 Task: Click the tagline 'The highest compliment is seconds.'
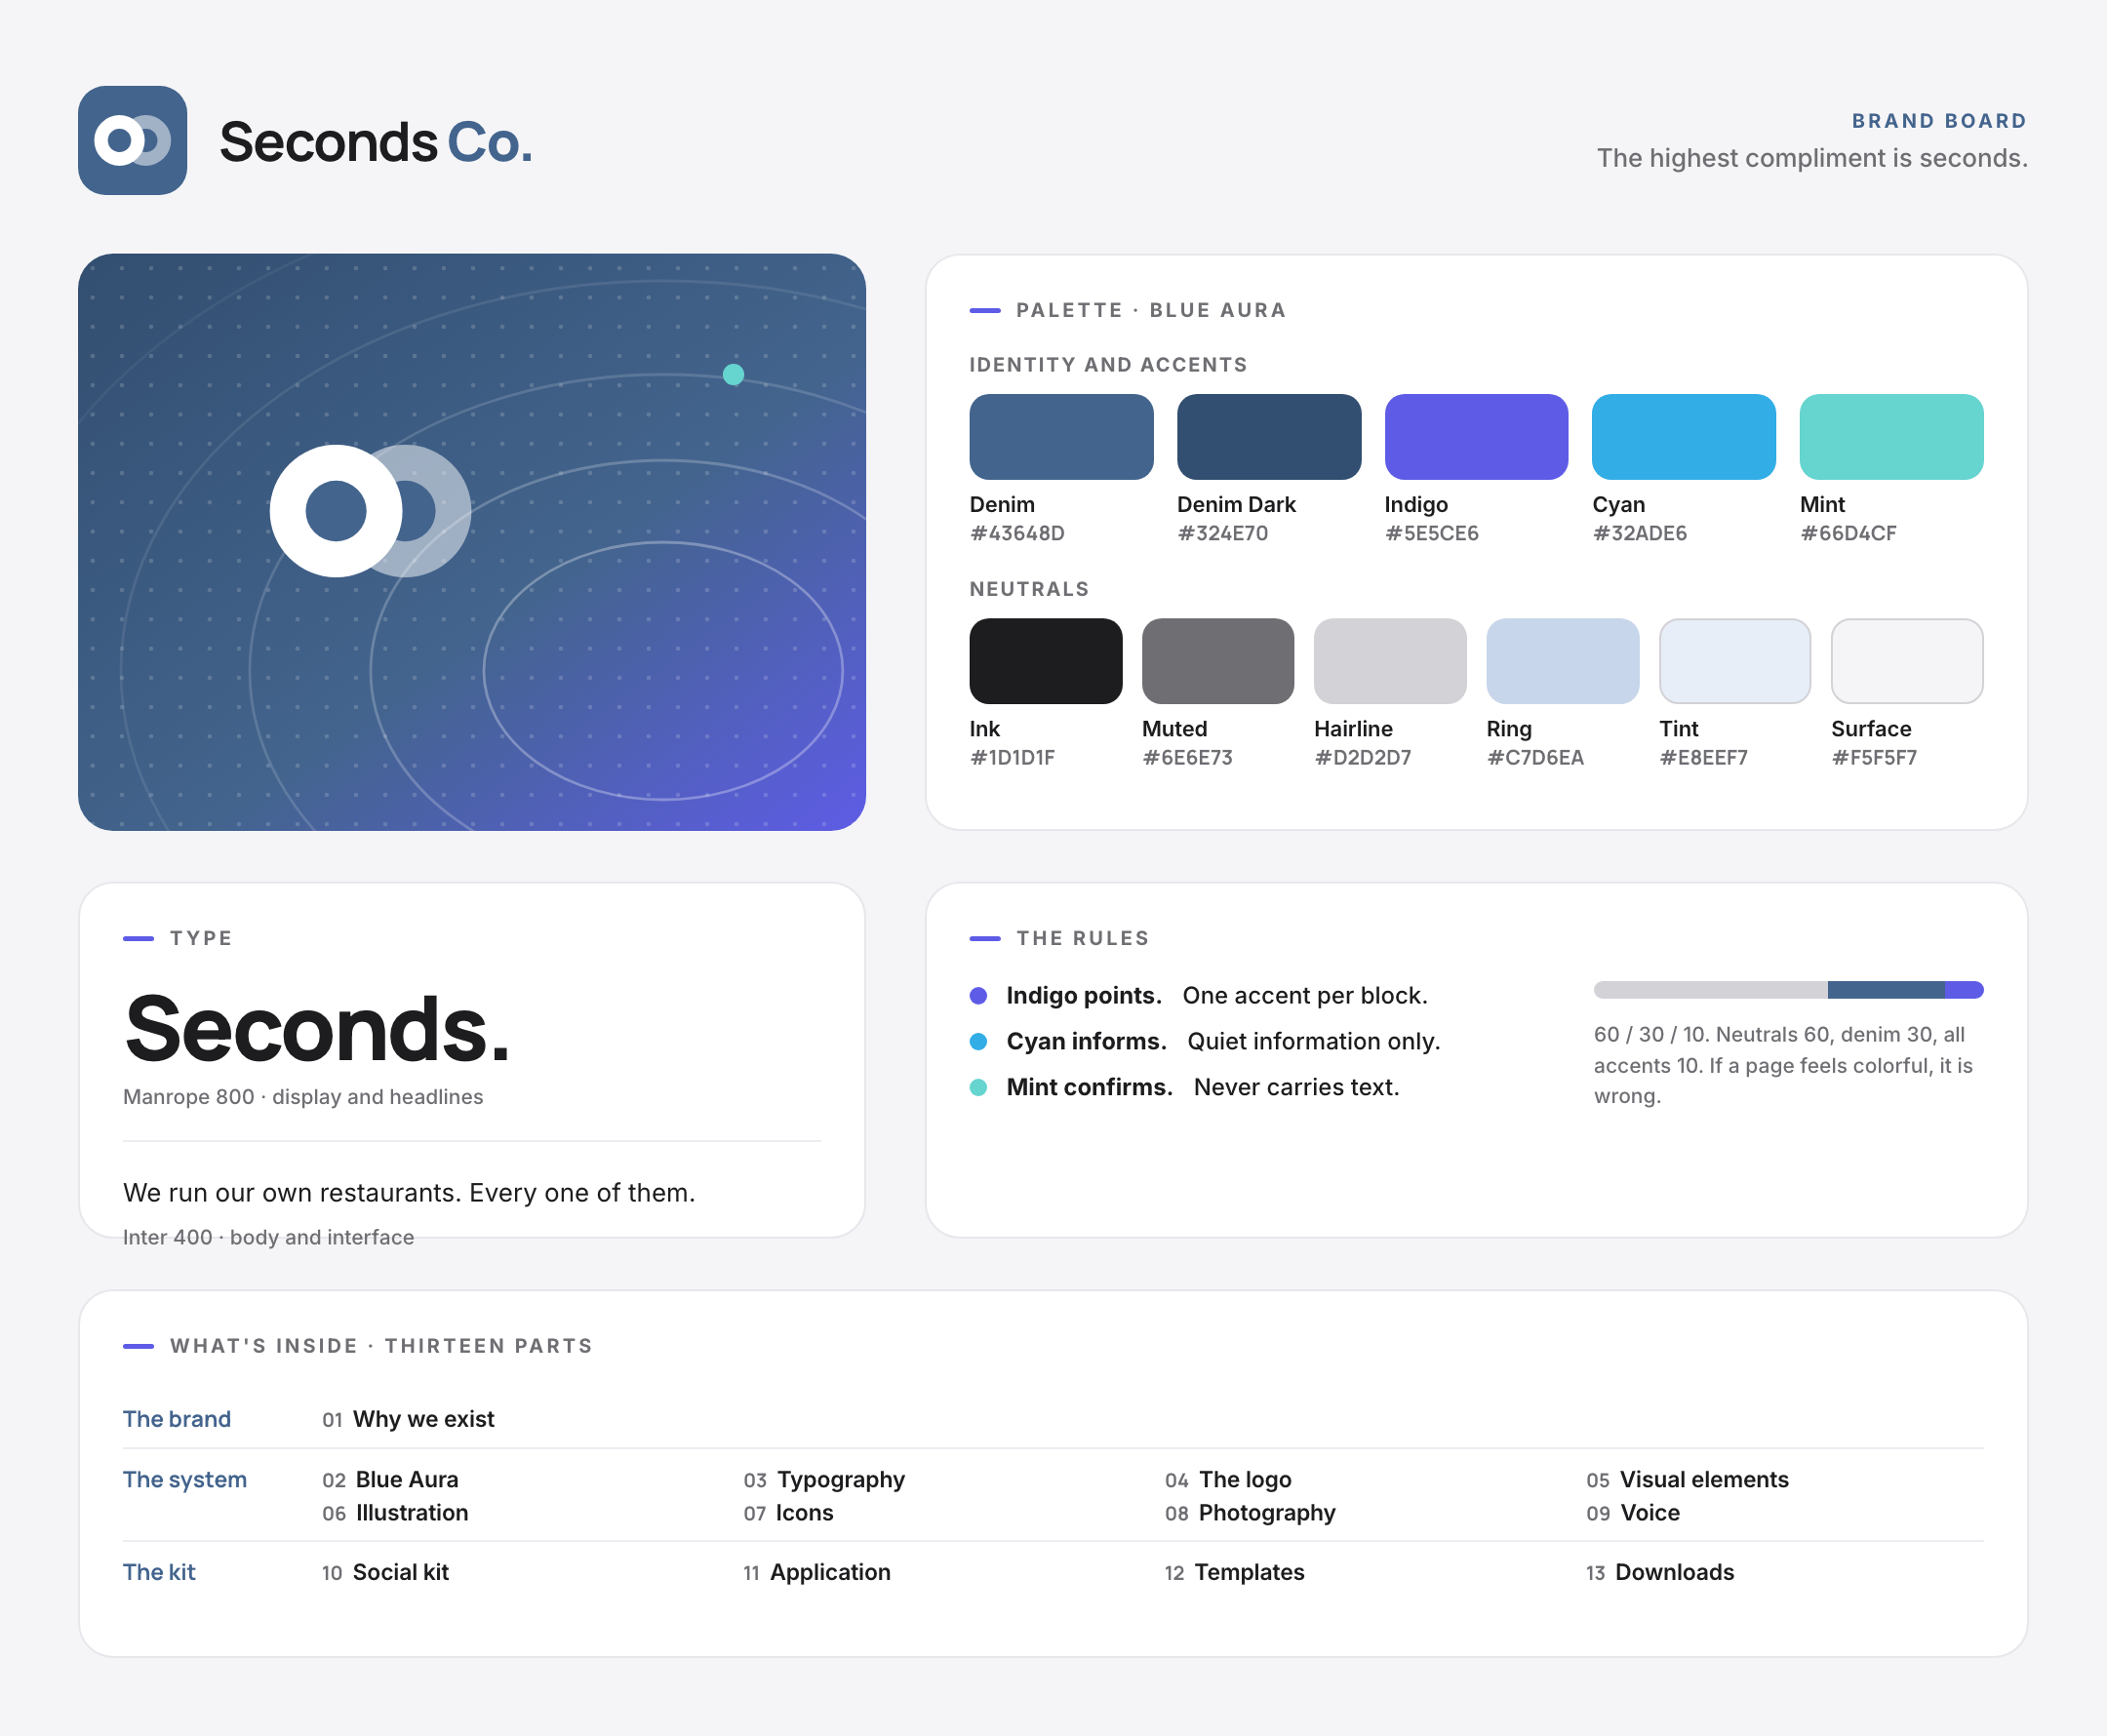[x=1812, y=158]
